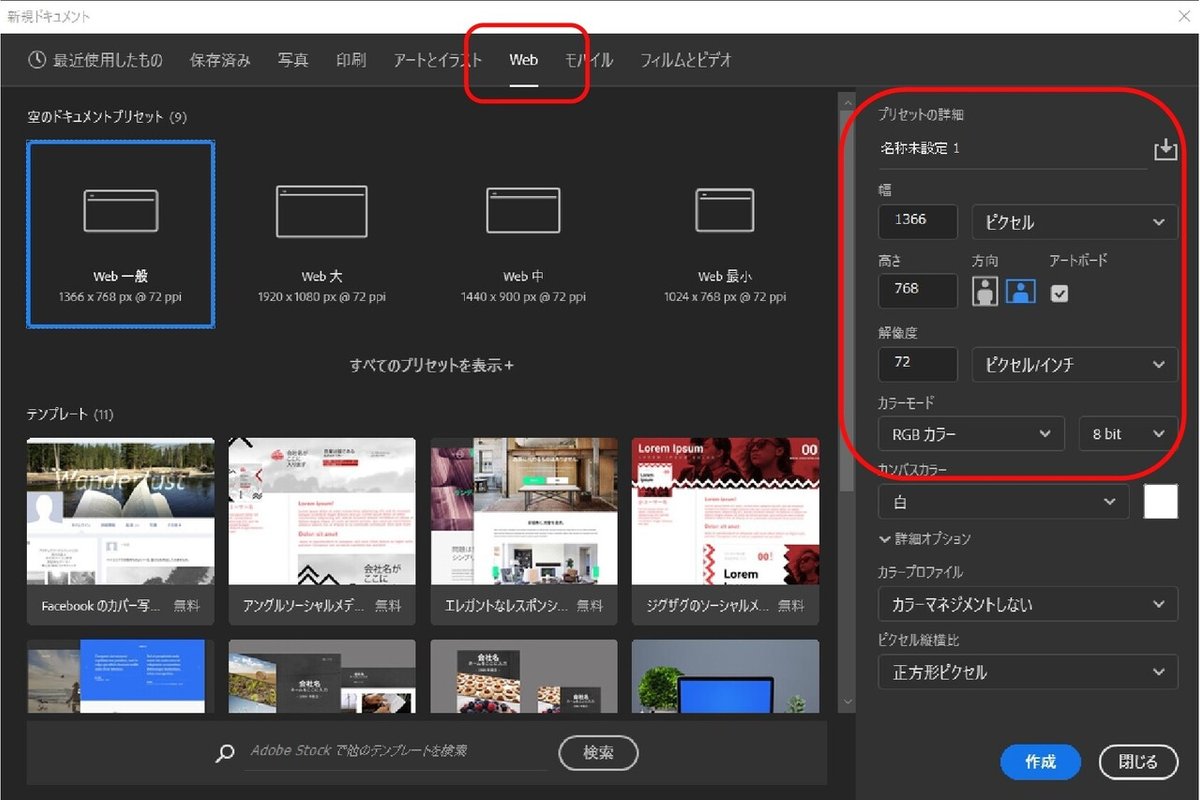Switch to the モバイル tab

coord(589,60)
